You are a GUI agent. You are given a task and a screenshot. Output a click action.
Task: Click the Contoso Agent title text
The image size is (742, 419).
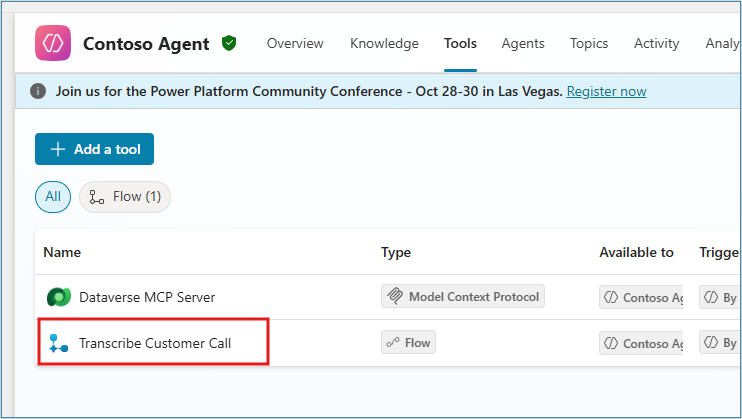[x=146, y=44]
